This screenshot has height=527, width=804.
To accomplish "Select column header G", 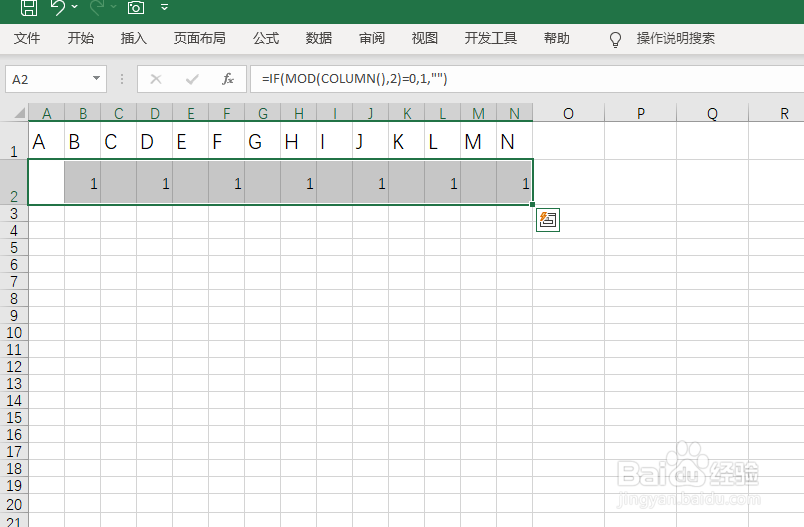I will click(263, 113).
